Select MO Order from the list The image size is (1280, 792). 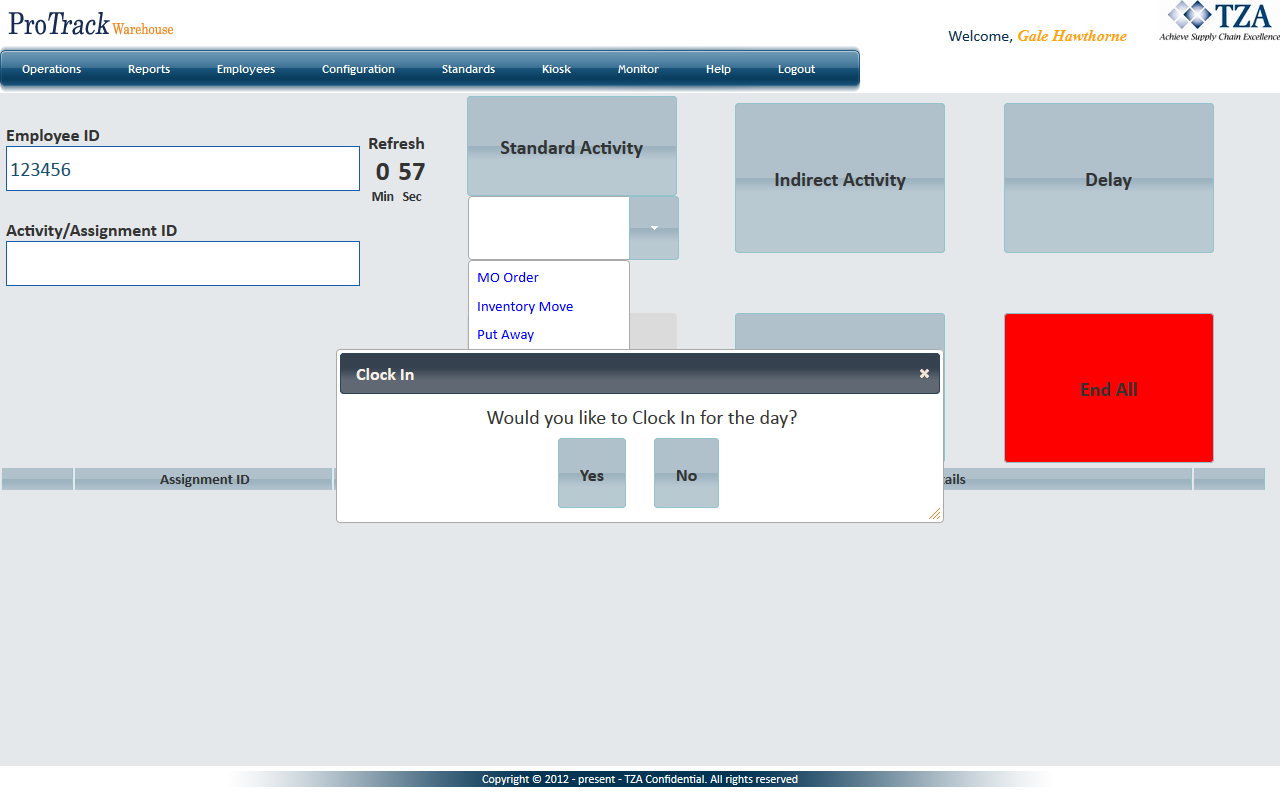coord(508,277)
